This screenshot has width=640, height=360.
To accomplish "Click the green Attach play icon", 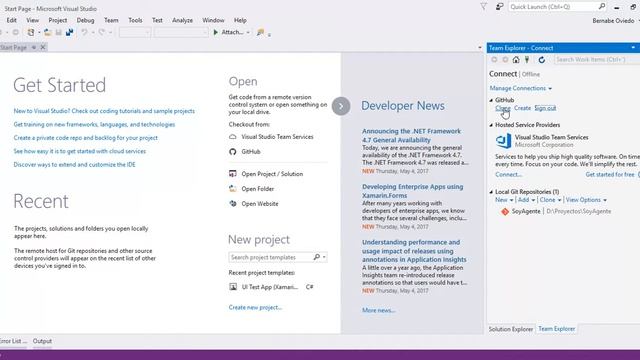I will click(x=216, y=32).
